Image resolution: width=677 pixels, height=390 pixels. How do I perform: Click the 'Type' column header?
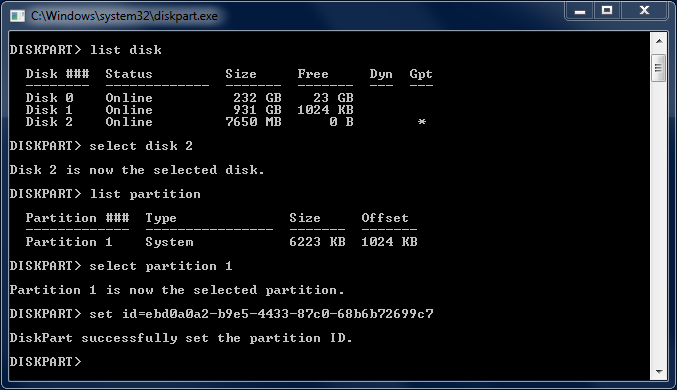point(161,218)
